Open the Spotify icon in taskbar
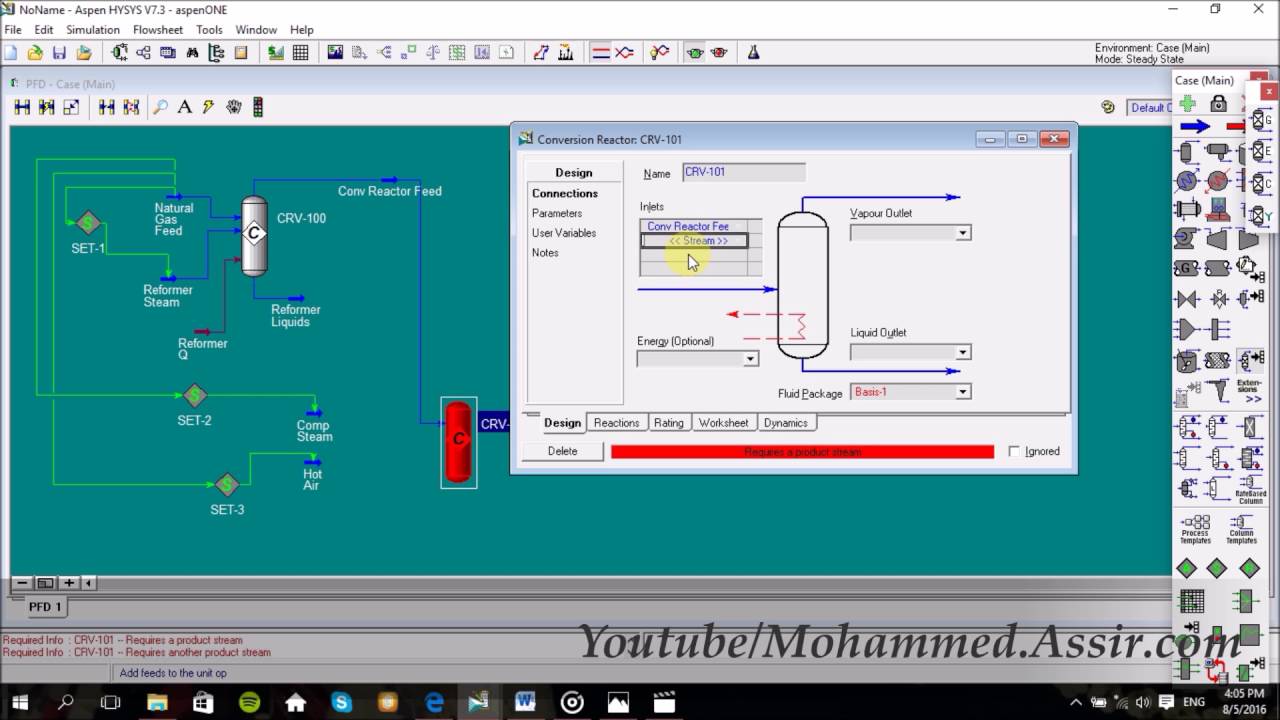The image size is (1280, 720). point(249,702)
